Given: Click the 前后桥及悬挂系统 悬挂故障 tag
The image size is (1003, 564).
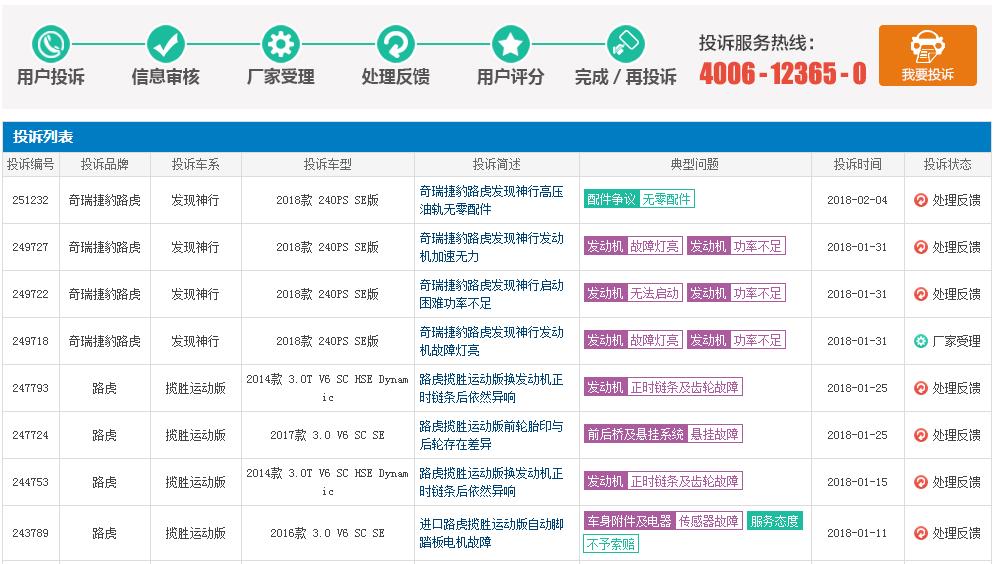Looking at the screenshot, I should [663, 434].
